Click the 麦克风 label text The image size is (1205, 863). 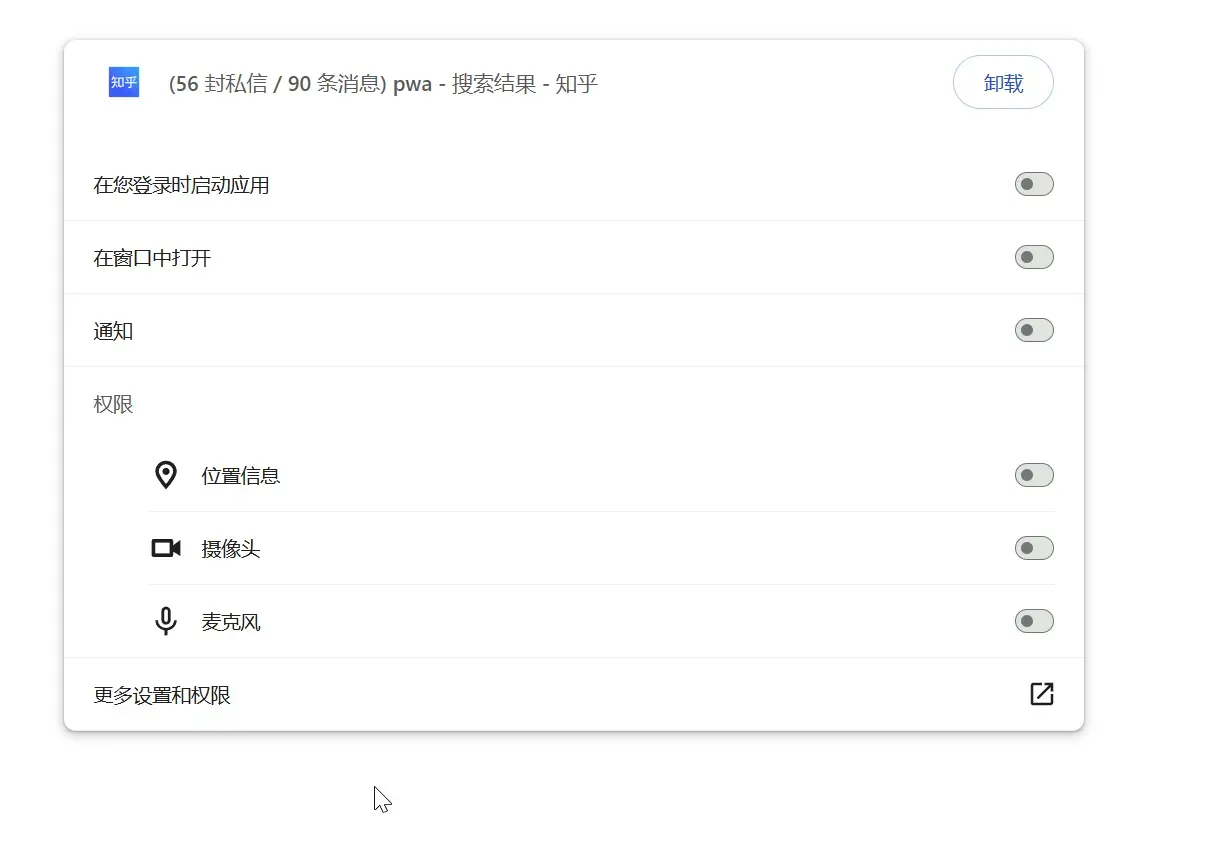point(231,622)
